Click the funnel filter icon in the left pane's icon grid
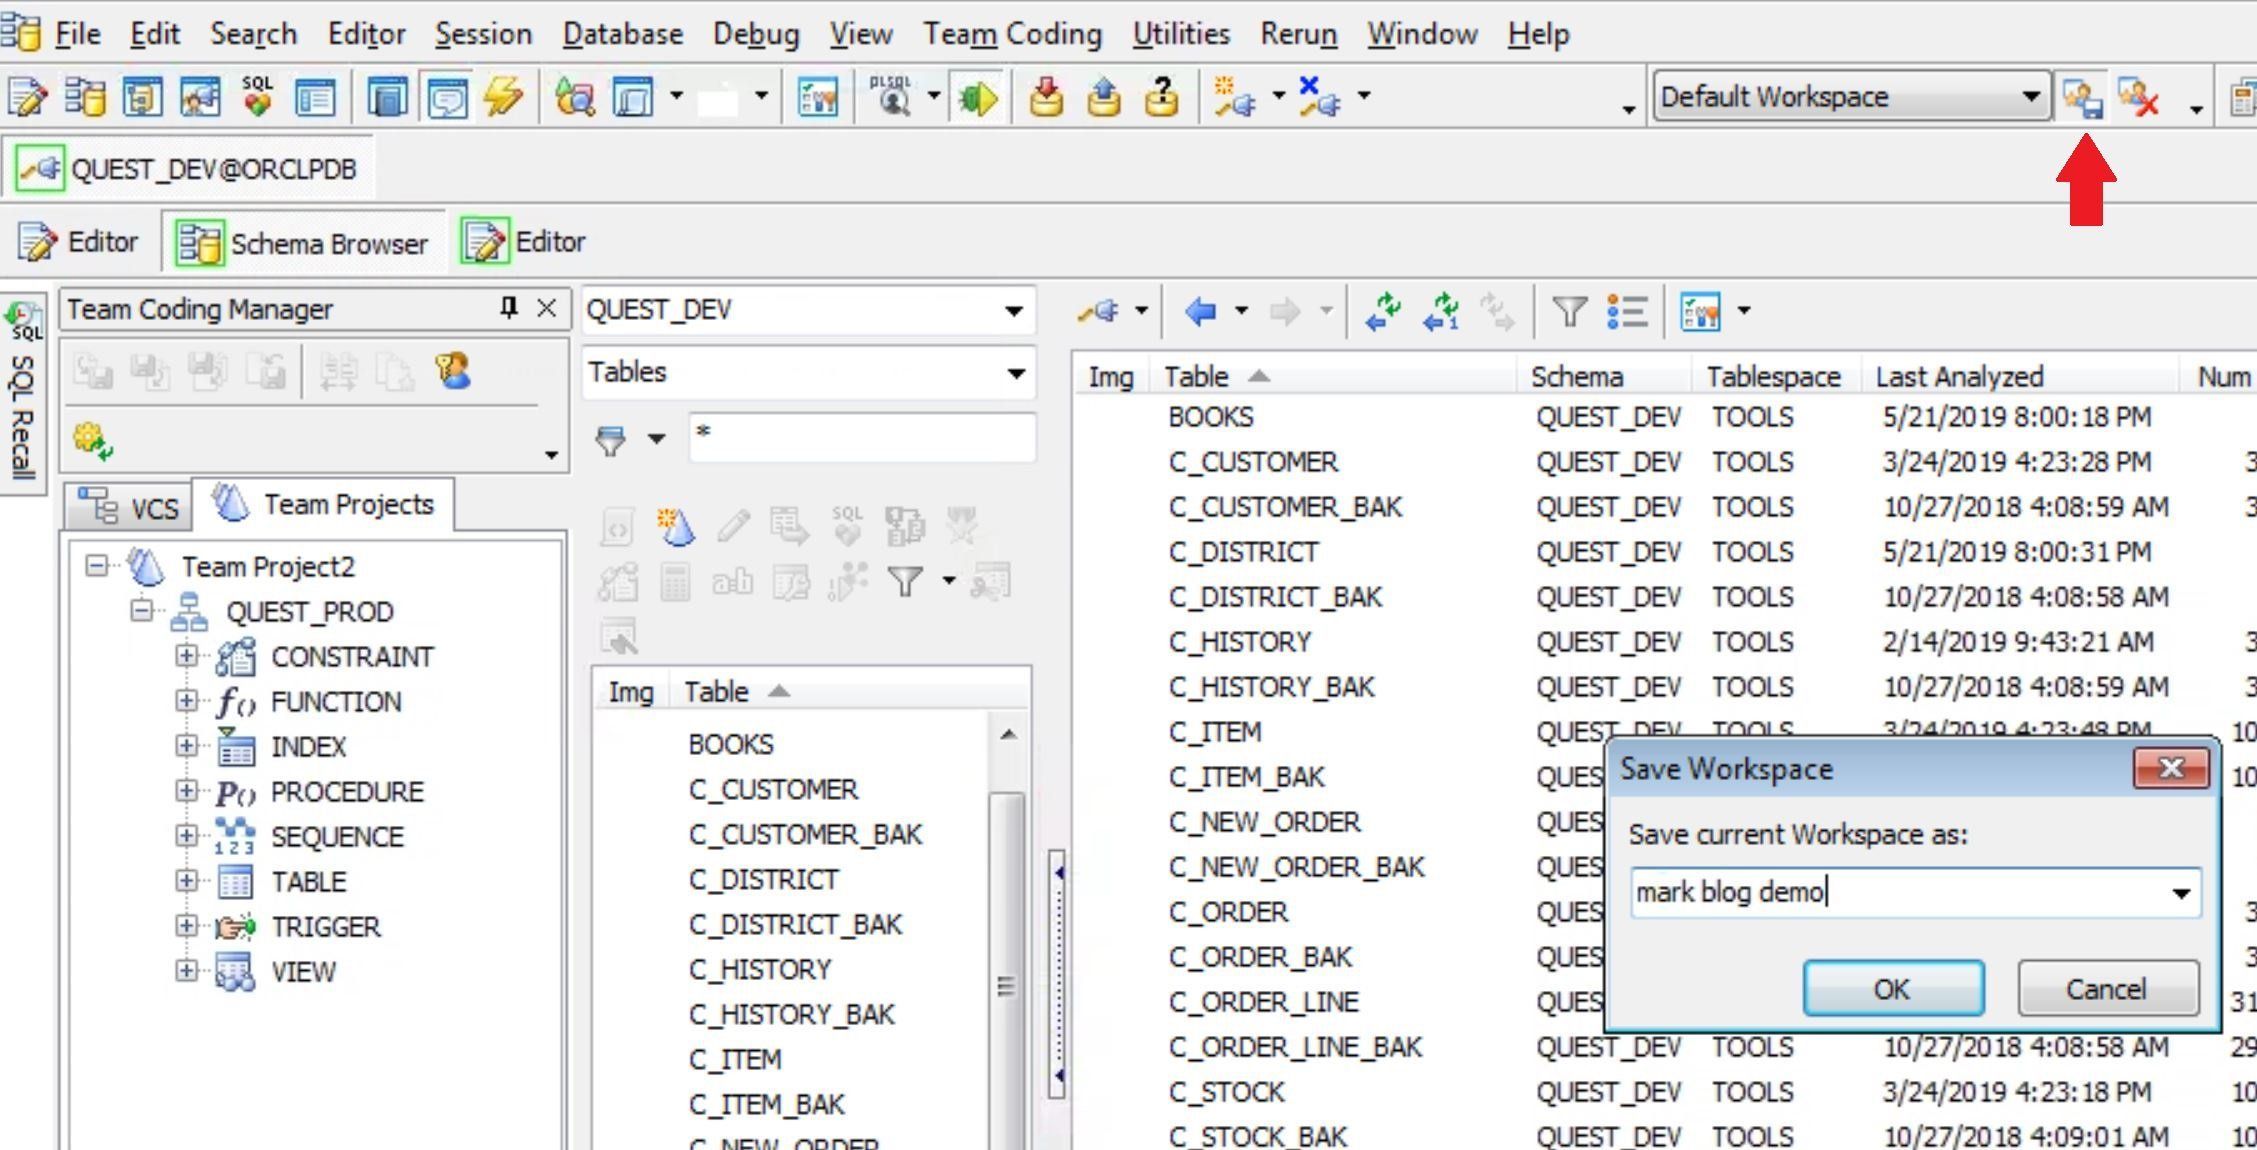2257x1150 pixels. (905, 581)
